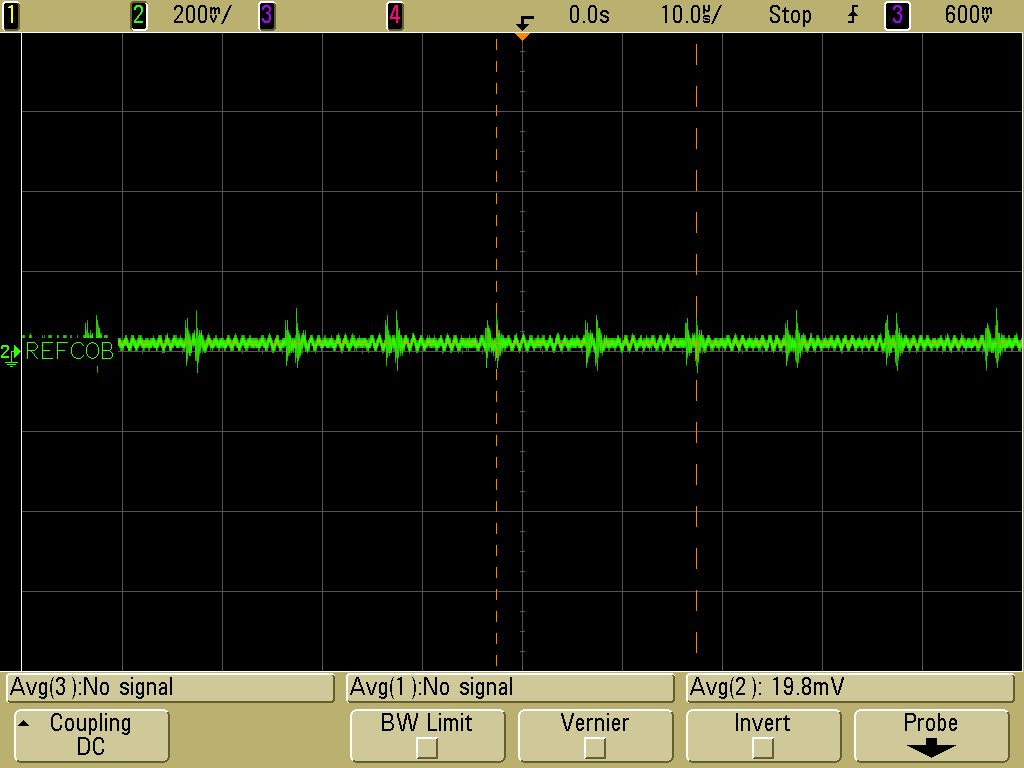Image resolution: width=1024 pixels, height=768 pixels.
Task: Click the 0.0s delay value
Action: (x=589, y=15)
